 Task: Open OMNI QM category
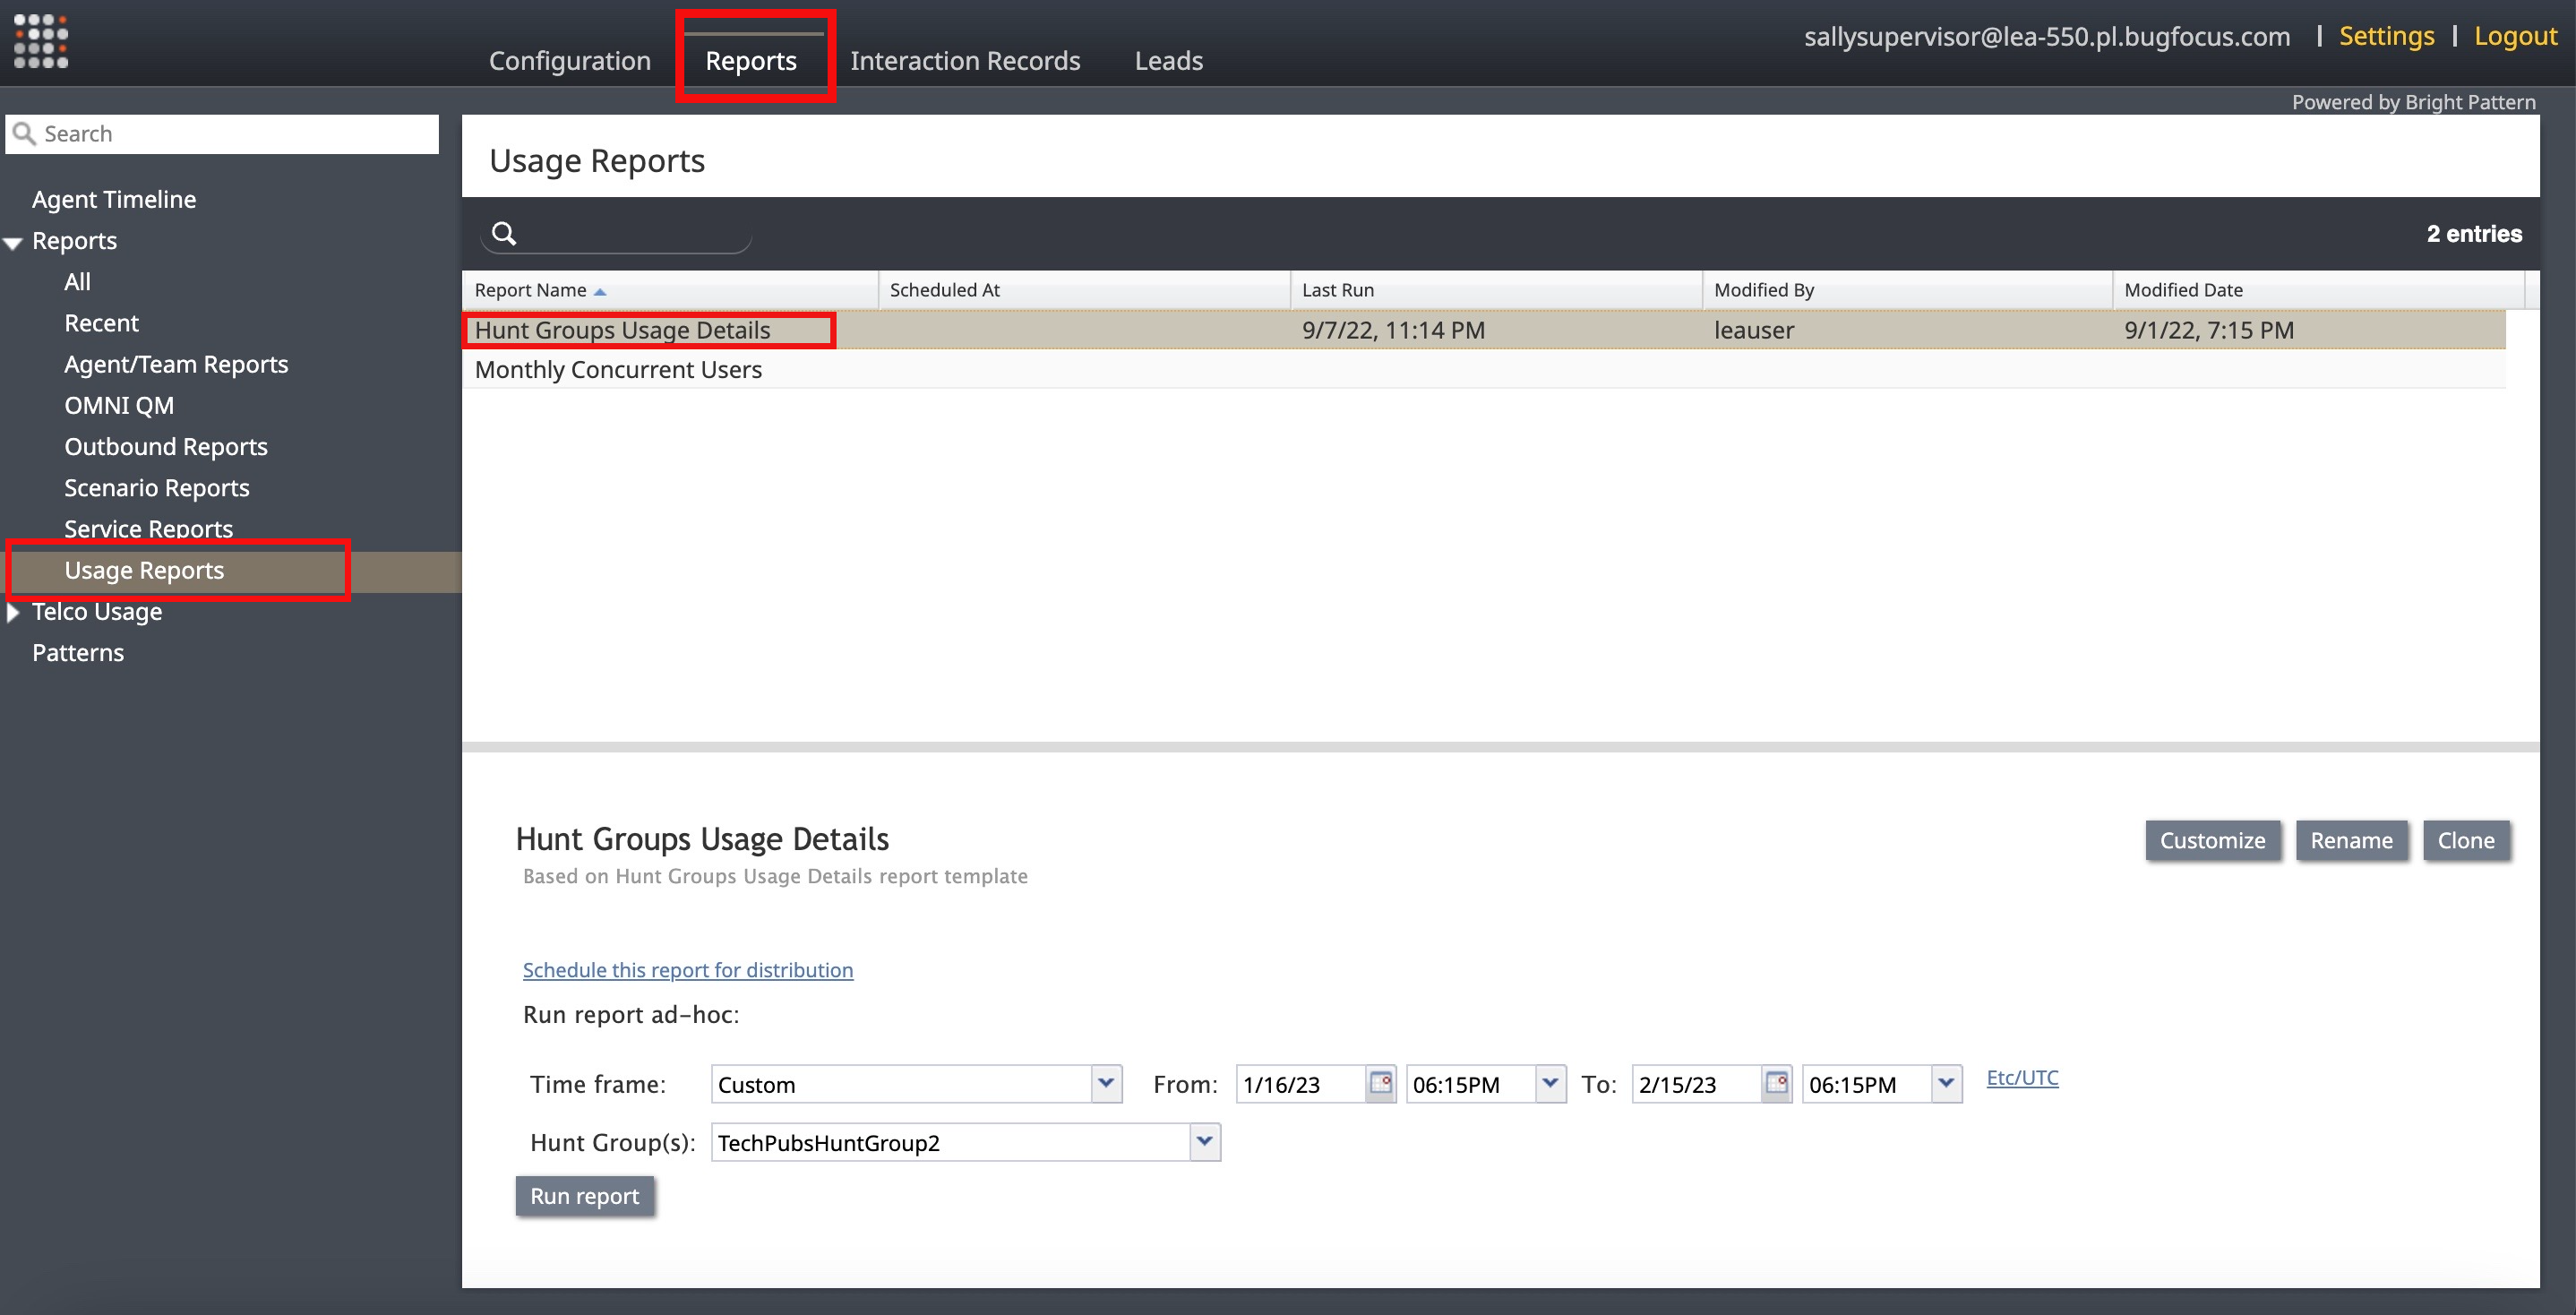pos(119,405)
